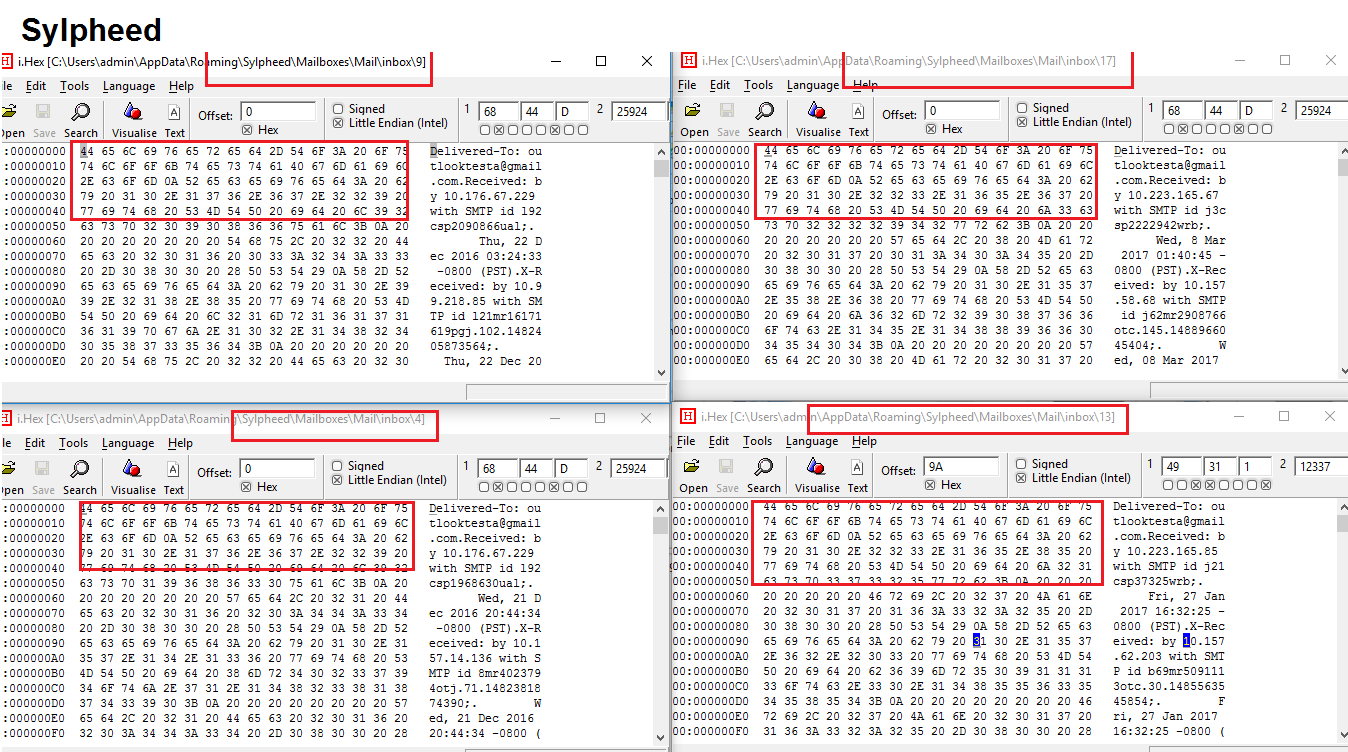Click the Offset field in inbox\17 window
This screenshot has width=1348, height=752.
pyautogui.click(x=962, y=110)
